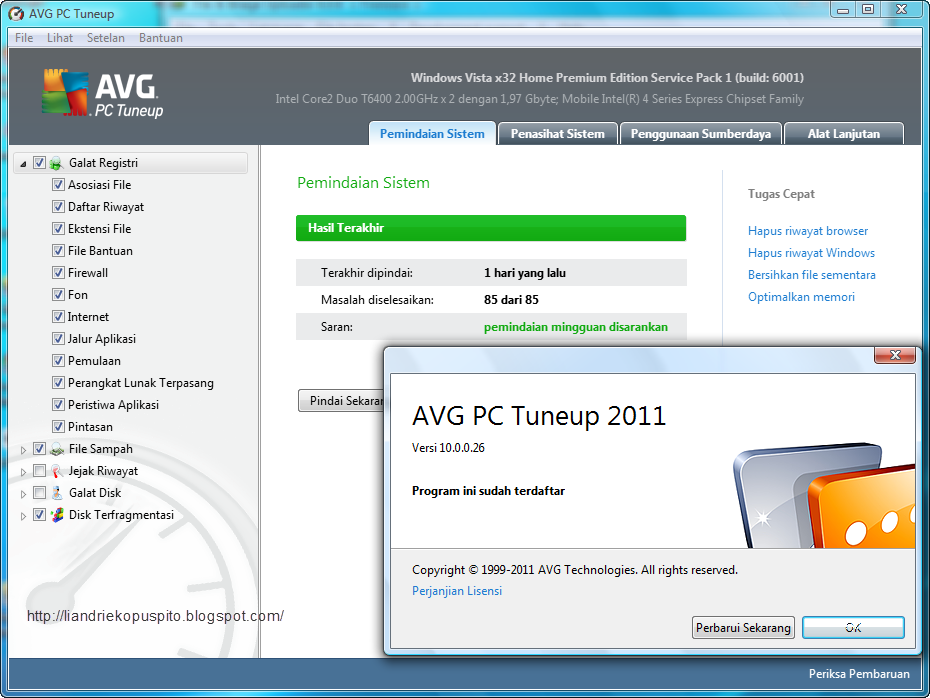Switch to the Alat Lanjutan tab
The image size is (930, 698).
pyautogui.click(x=843, y=133)
